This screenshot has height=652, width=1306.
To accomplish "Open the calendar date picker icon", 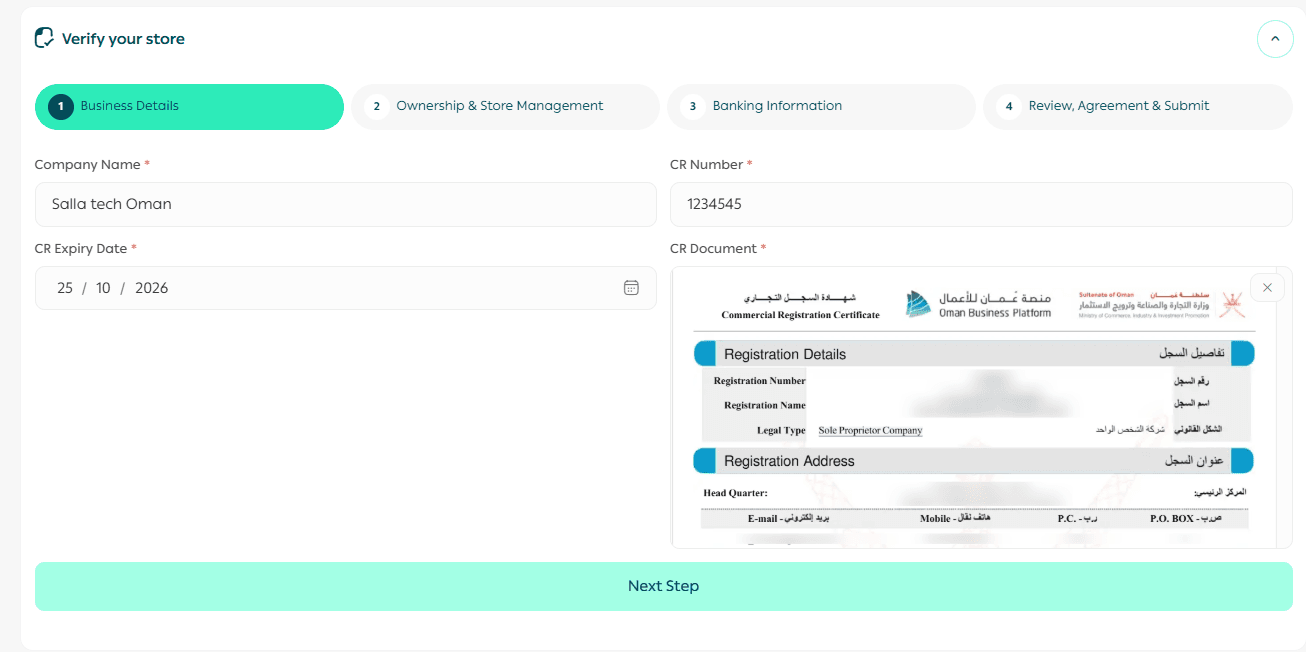I will coord(631,288).
